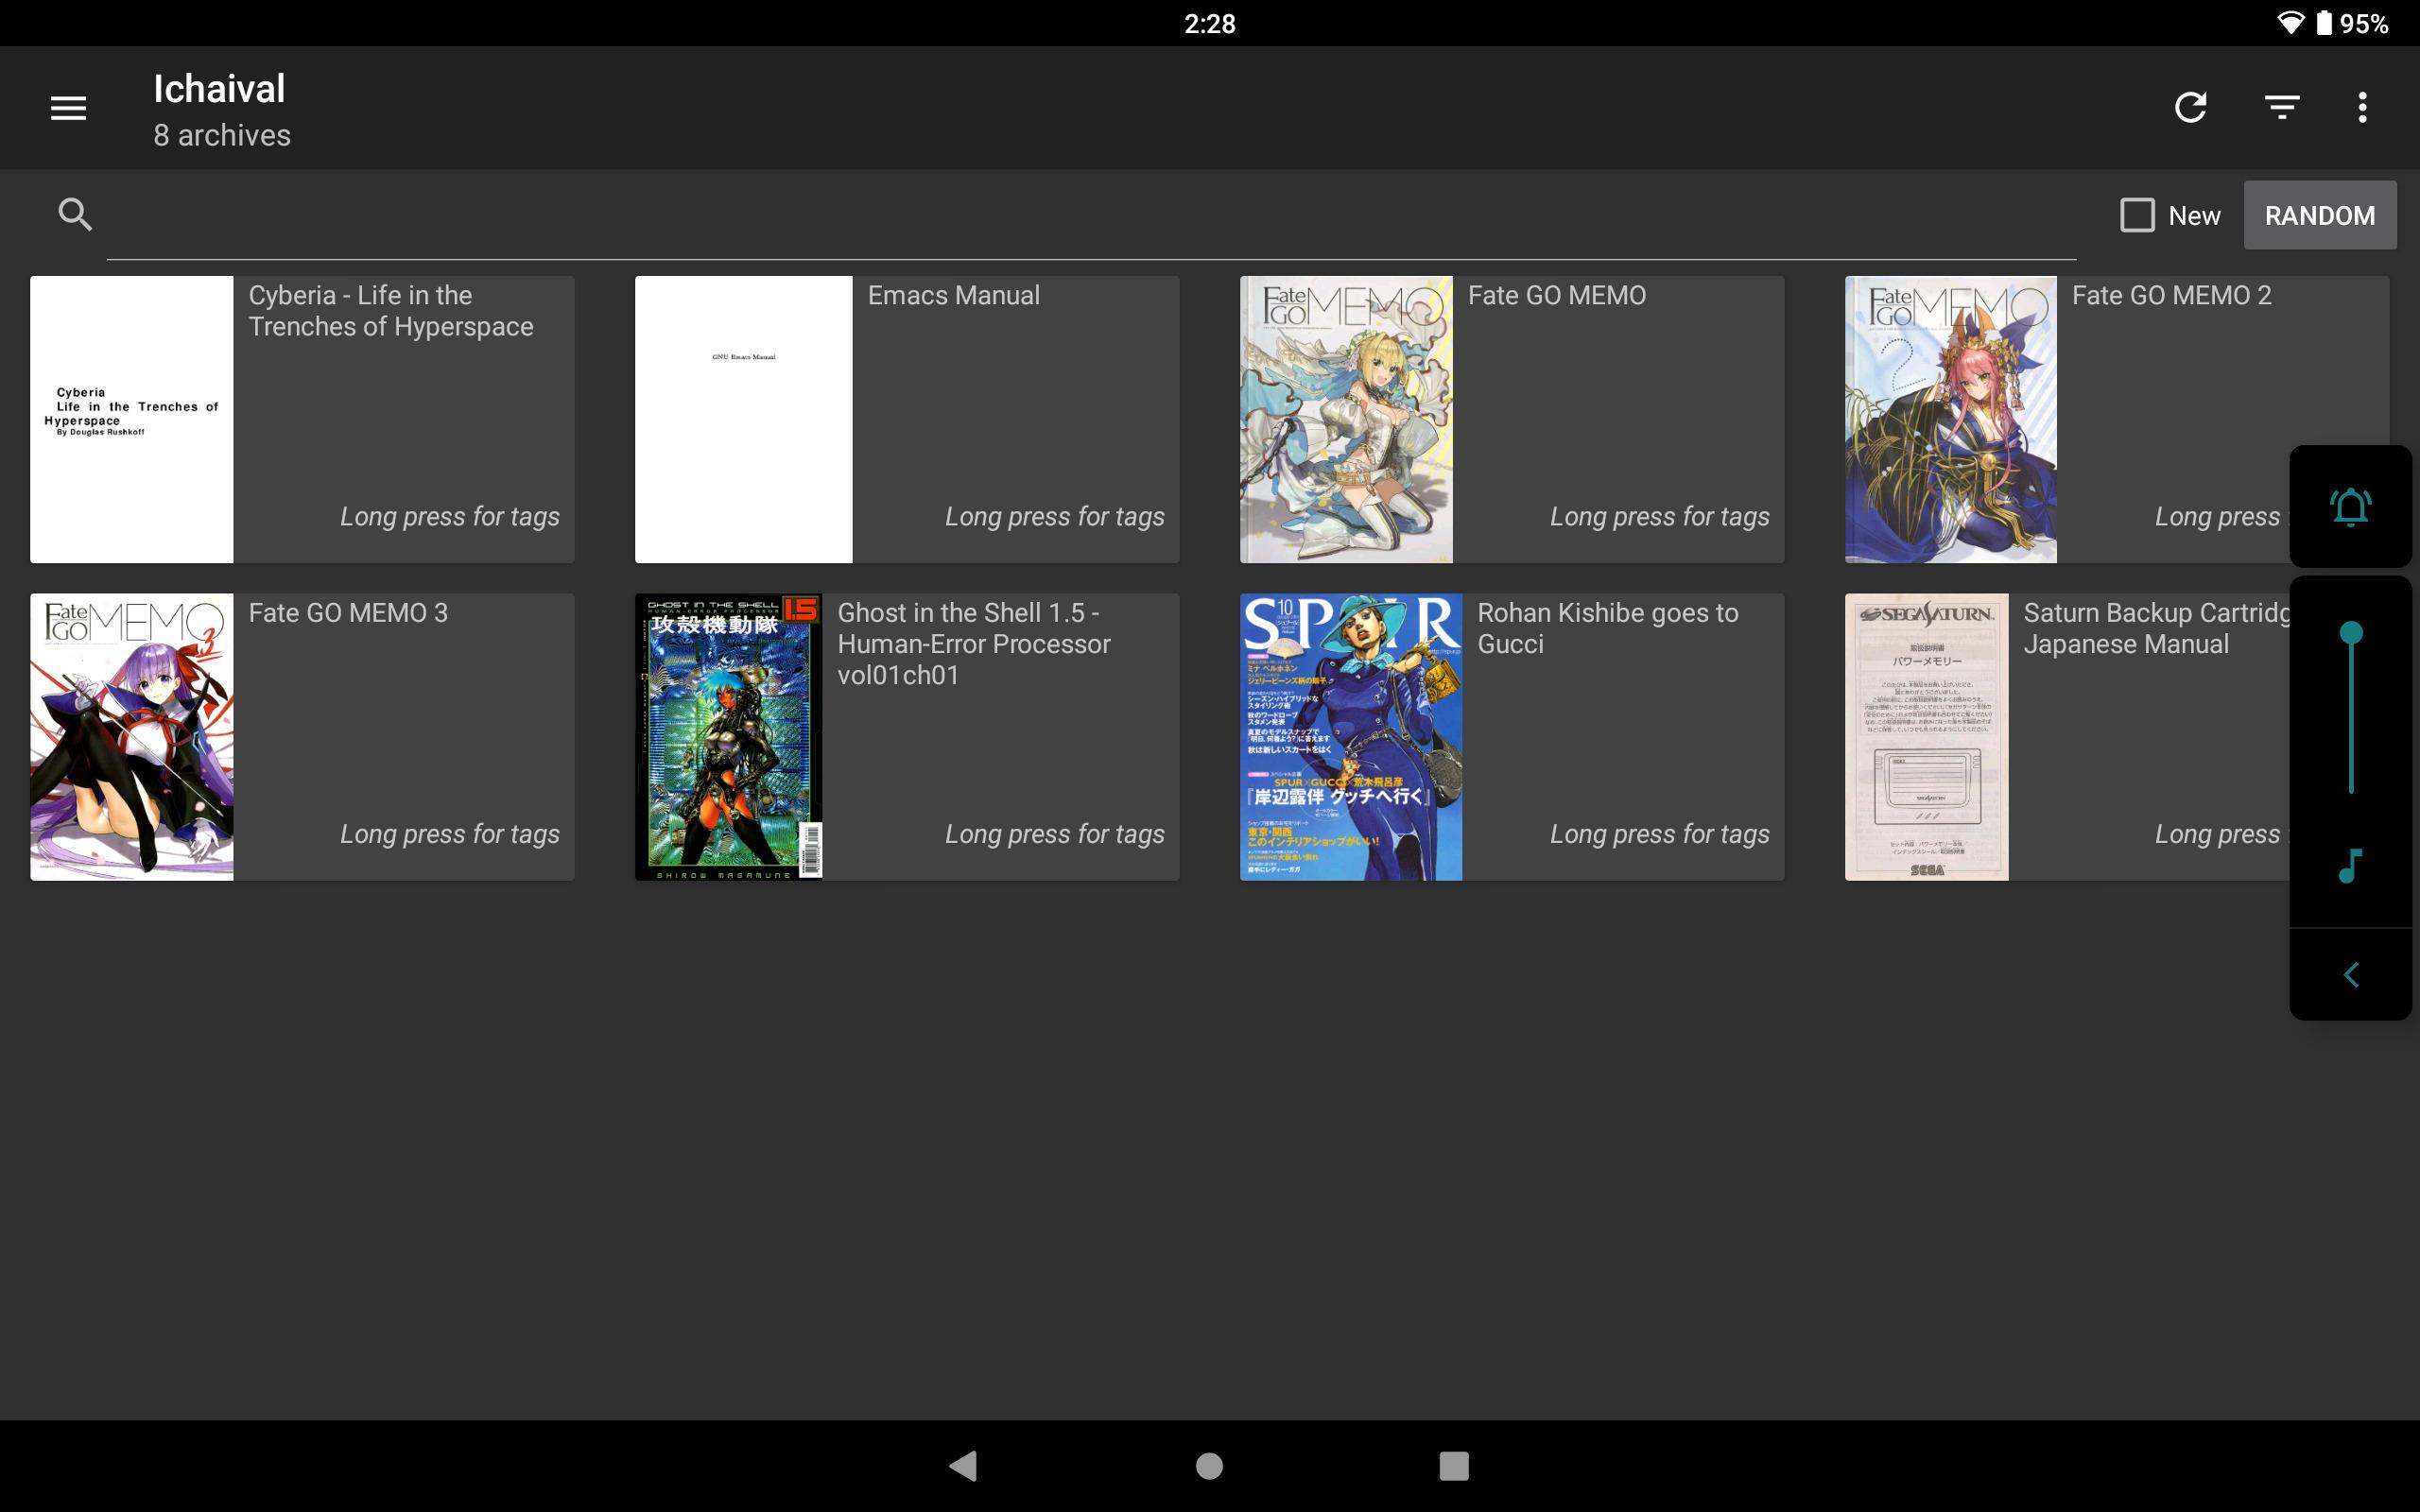Select the Fate GO MEMO 3 thumbnail
2420x1512 pixels.
(132, 737)
